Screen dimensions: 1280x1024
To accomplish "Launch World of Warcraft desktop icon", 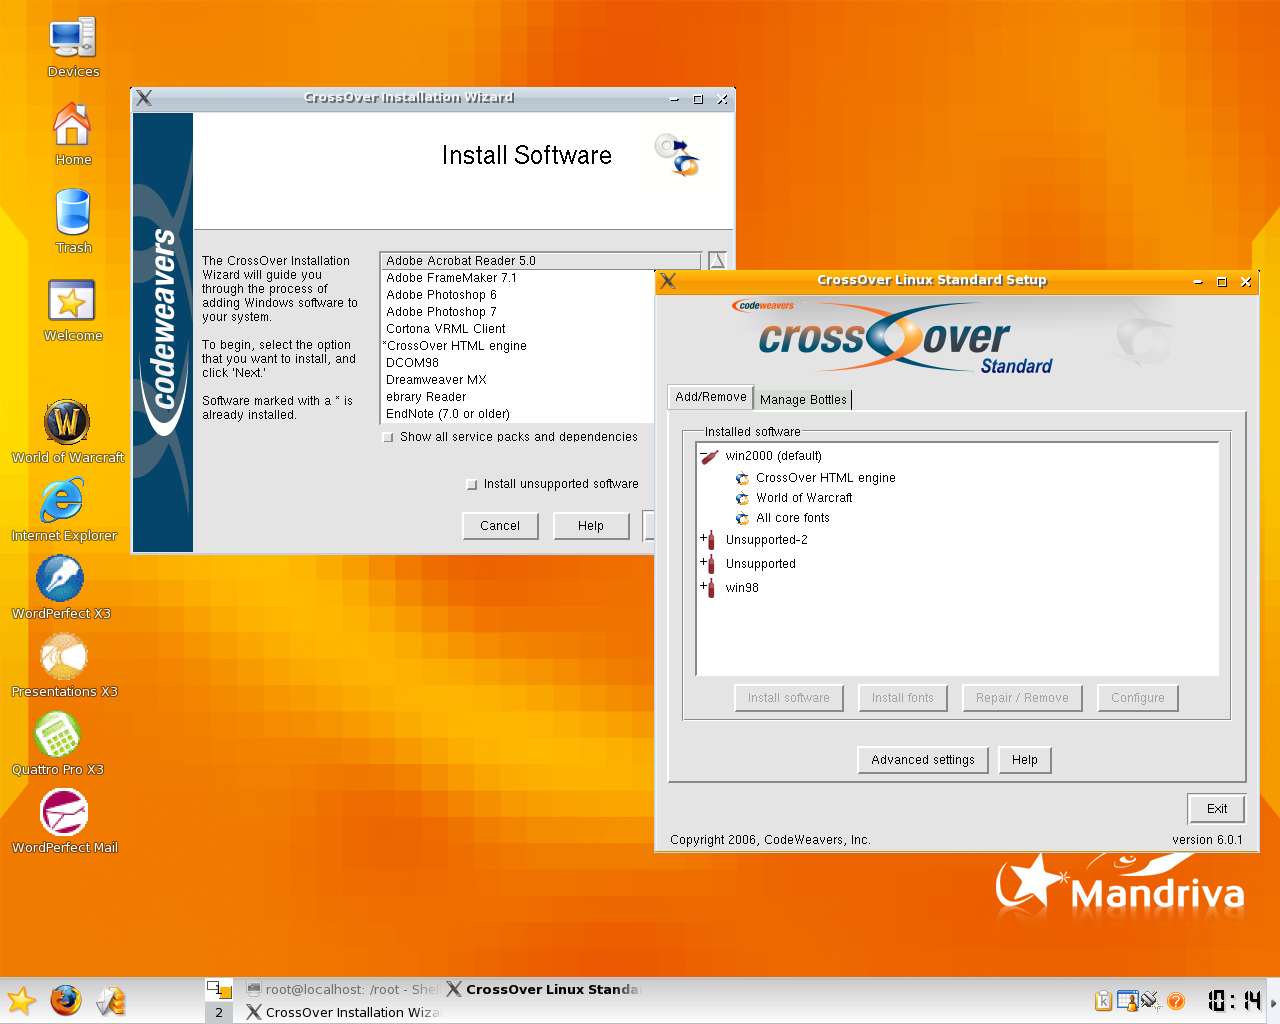I will tap(67, 422).
